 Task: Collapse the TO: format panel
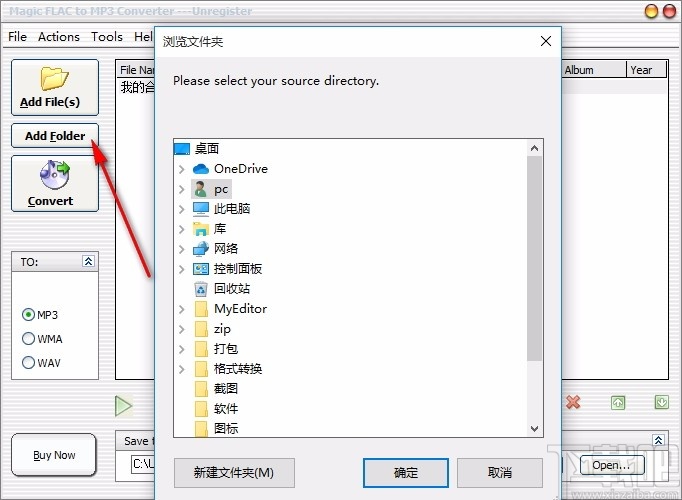[88, 261]
